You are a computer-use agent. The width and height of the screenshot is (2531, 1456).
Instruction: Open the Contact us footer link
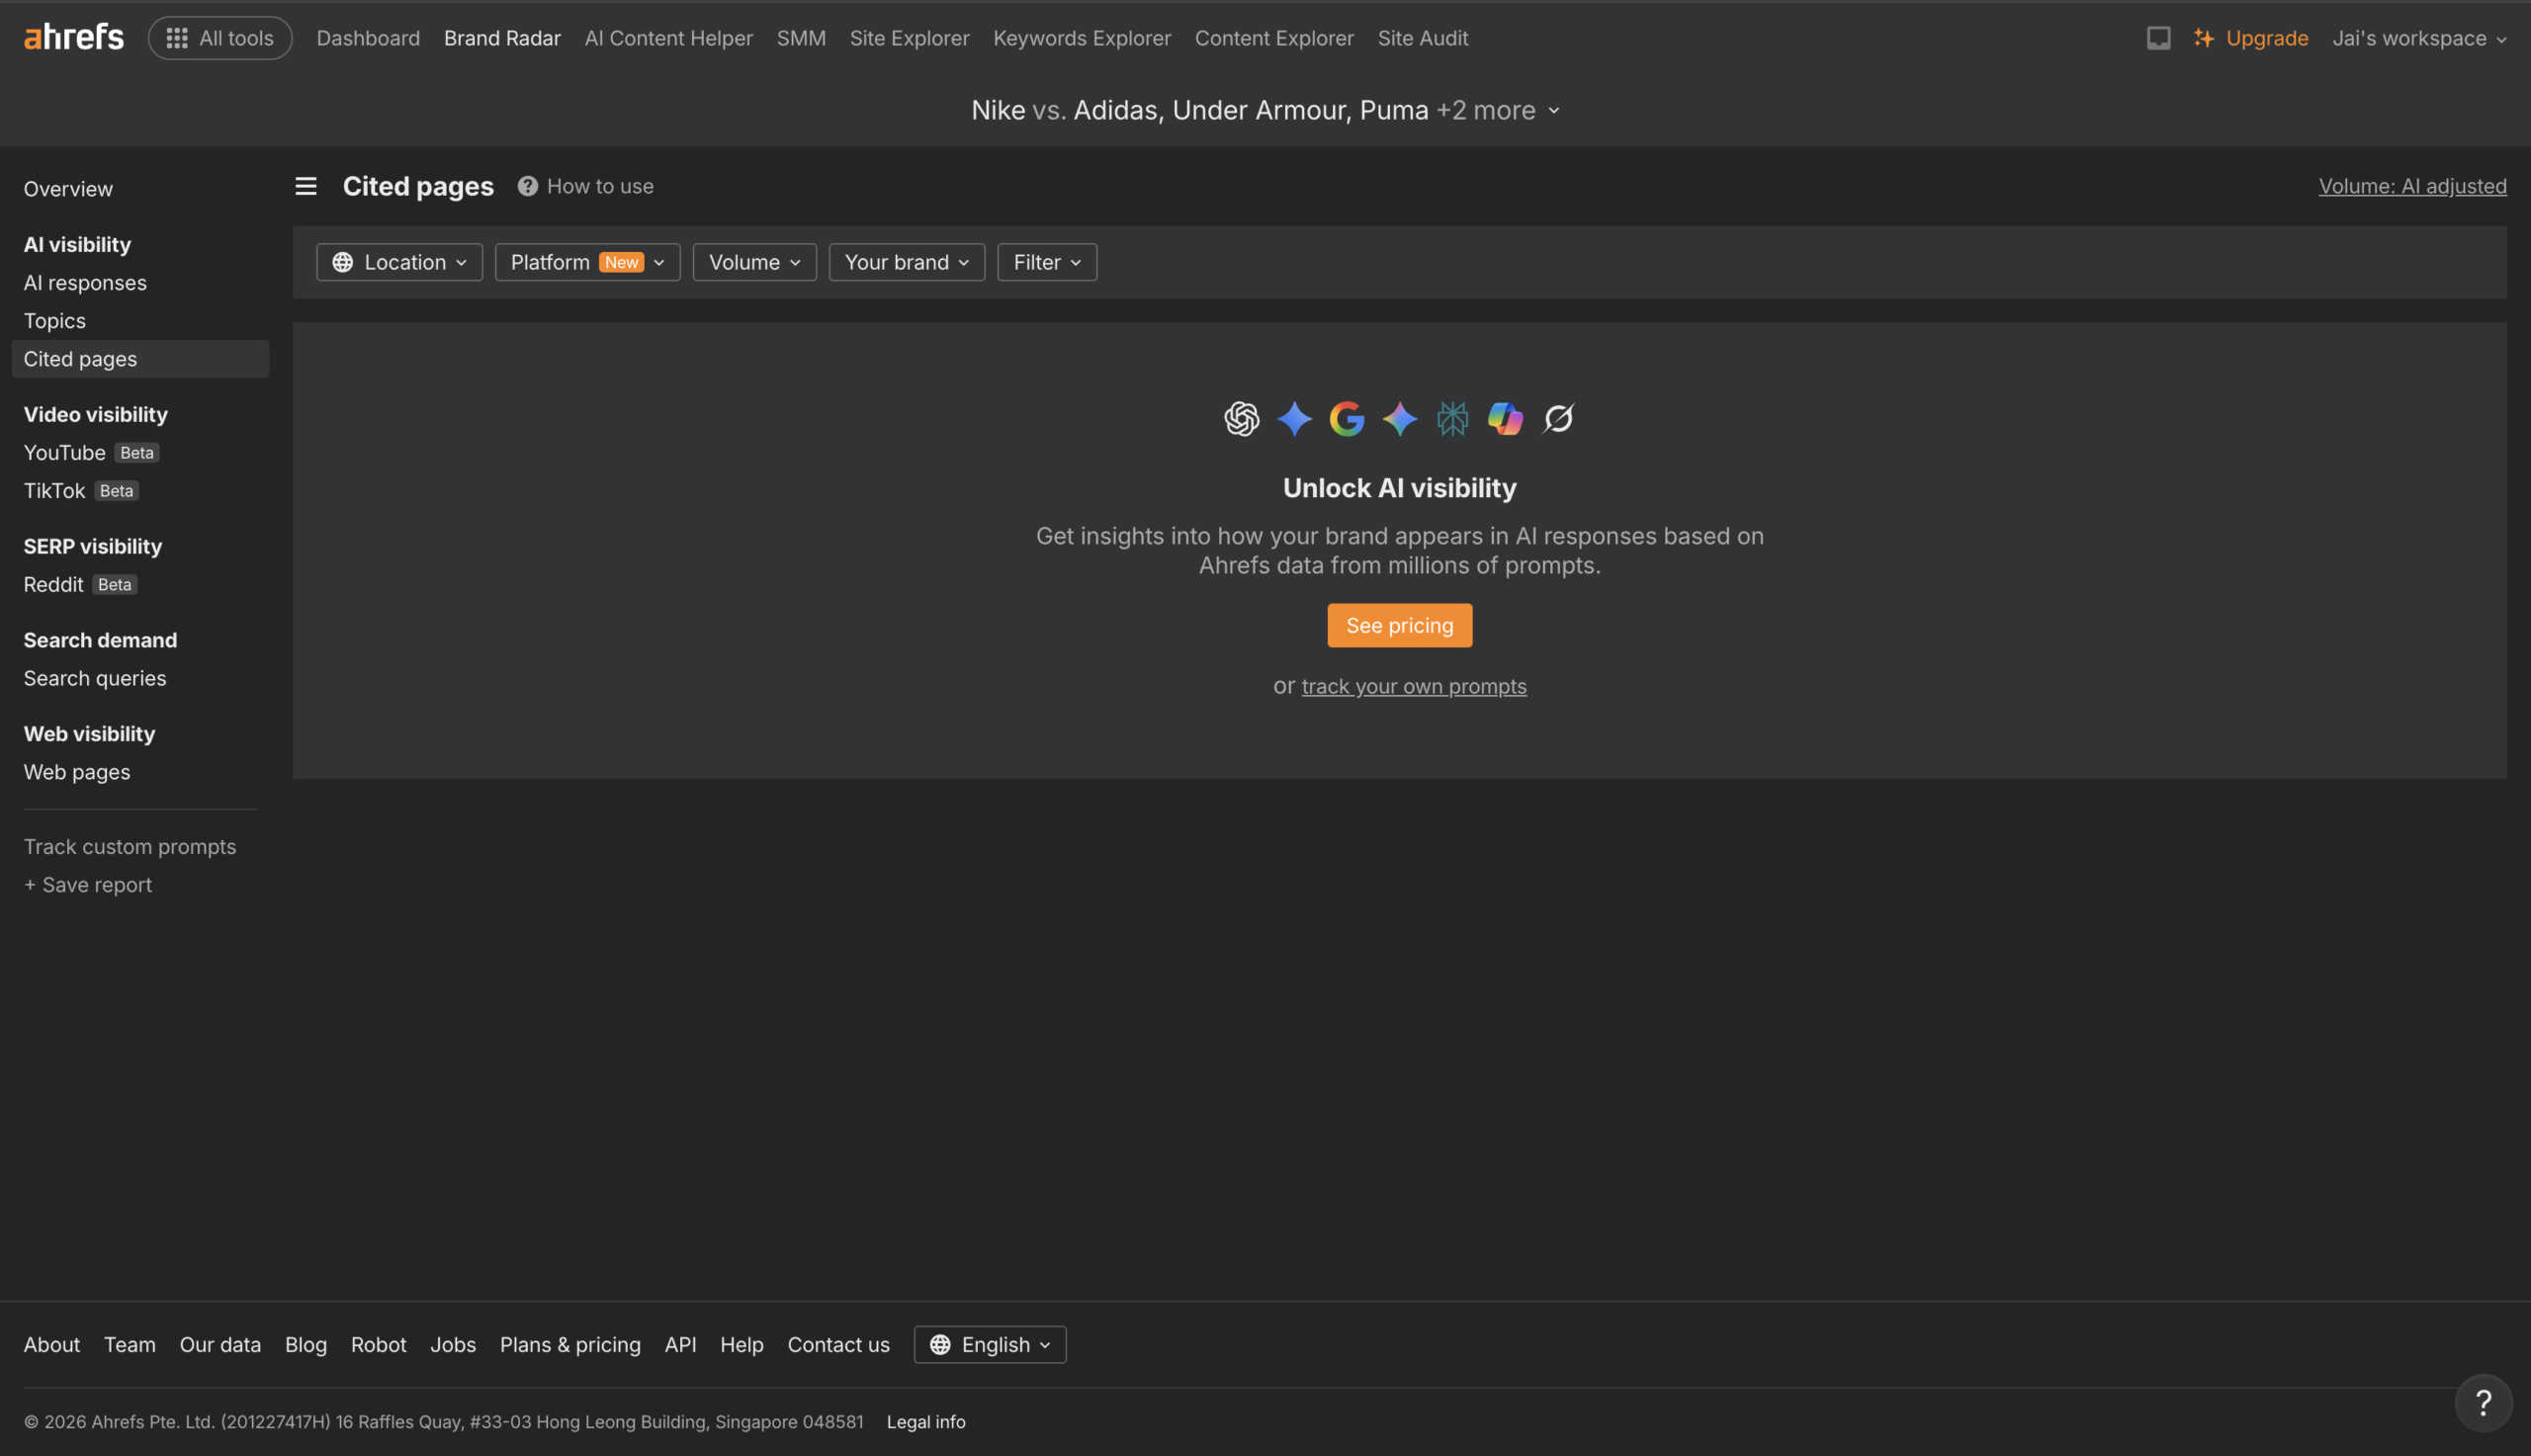pyautogui.click(x=839, y=1345)
